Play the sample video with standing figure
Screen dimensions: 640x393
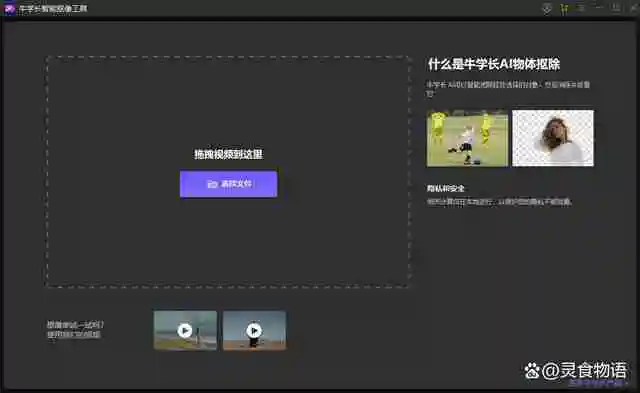click(185, 330)
